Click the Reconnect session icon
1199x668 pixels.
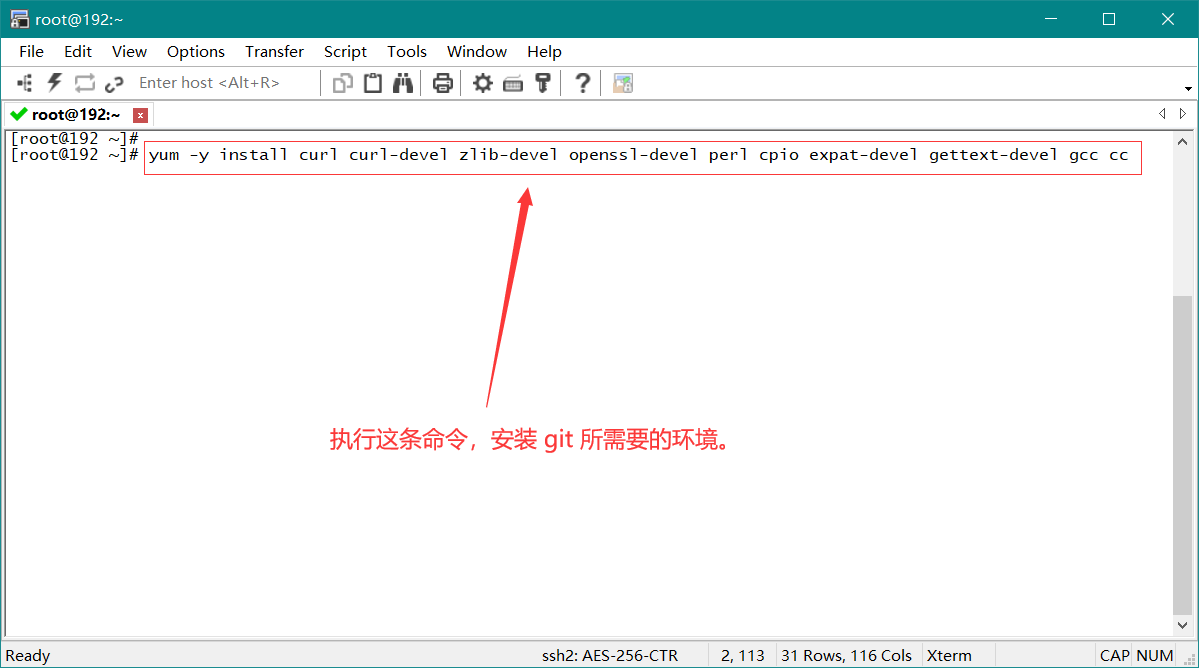[x=85, y=83]
